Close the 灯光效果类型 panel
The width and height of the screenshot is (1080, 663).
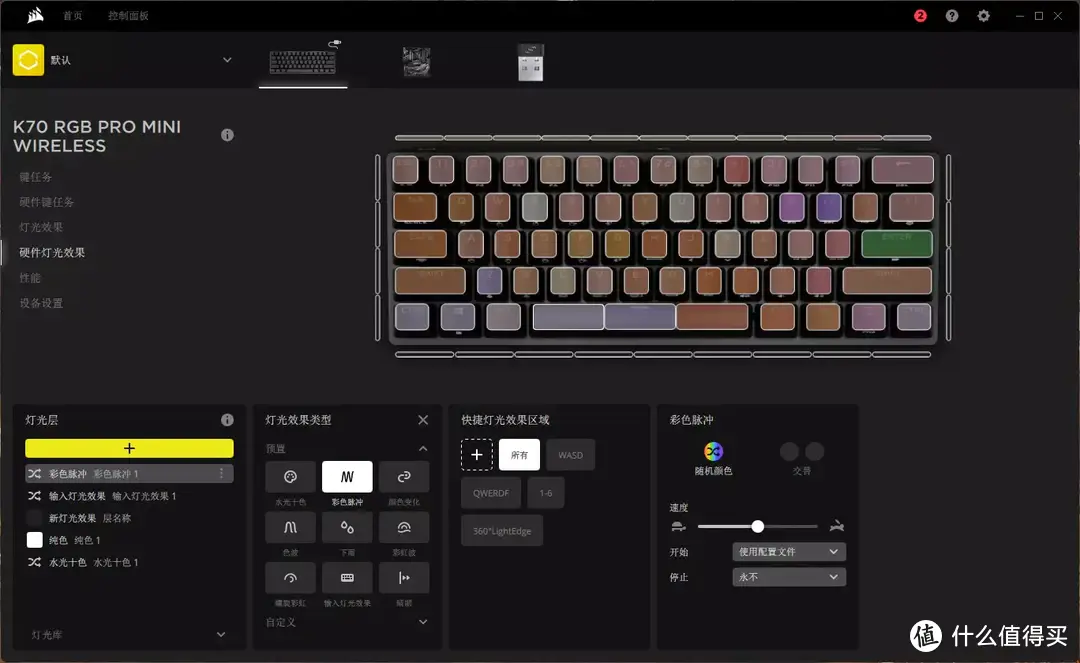point(423,420)
